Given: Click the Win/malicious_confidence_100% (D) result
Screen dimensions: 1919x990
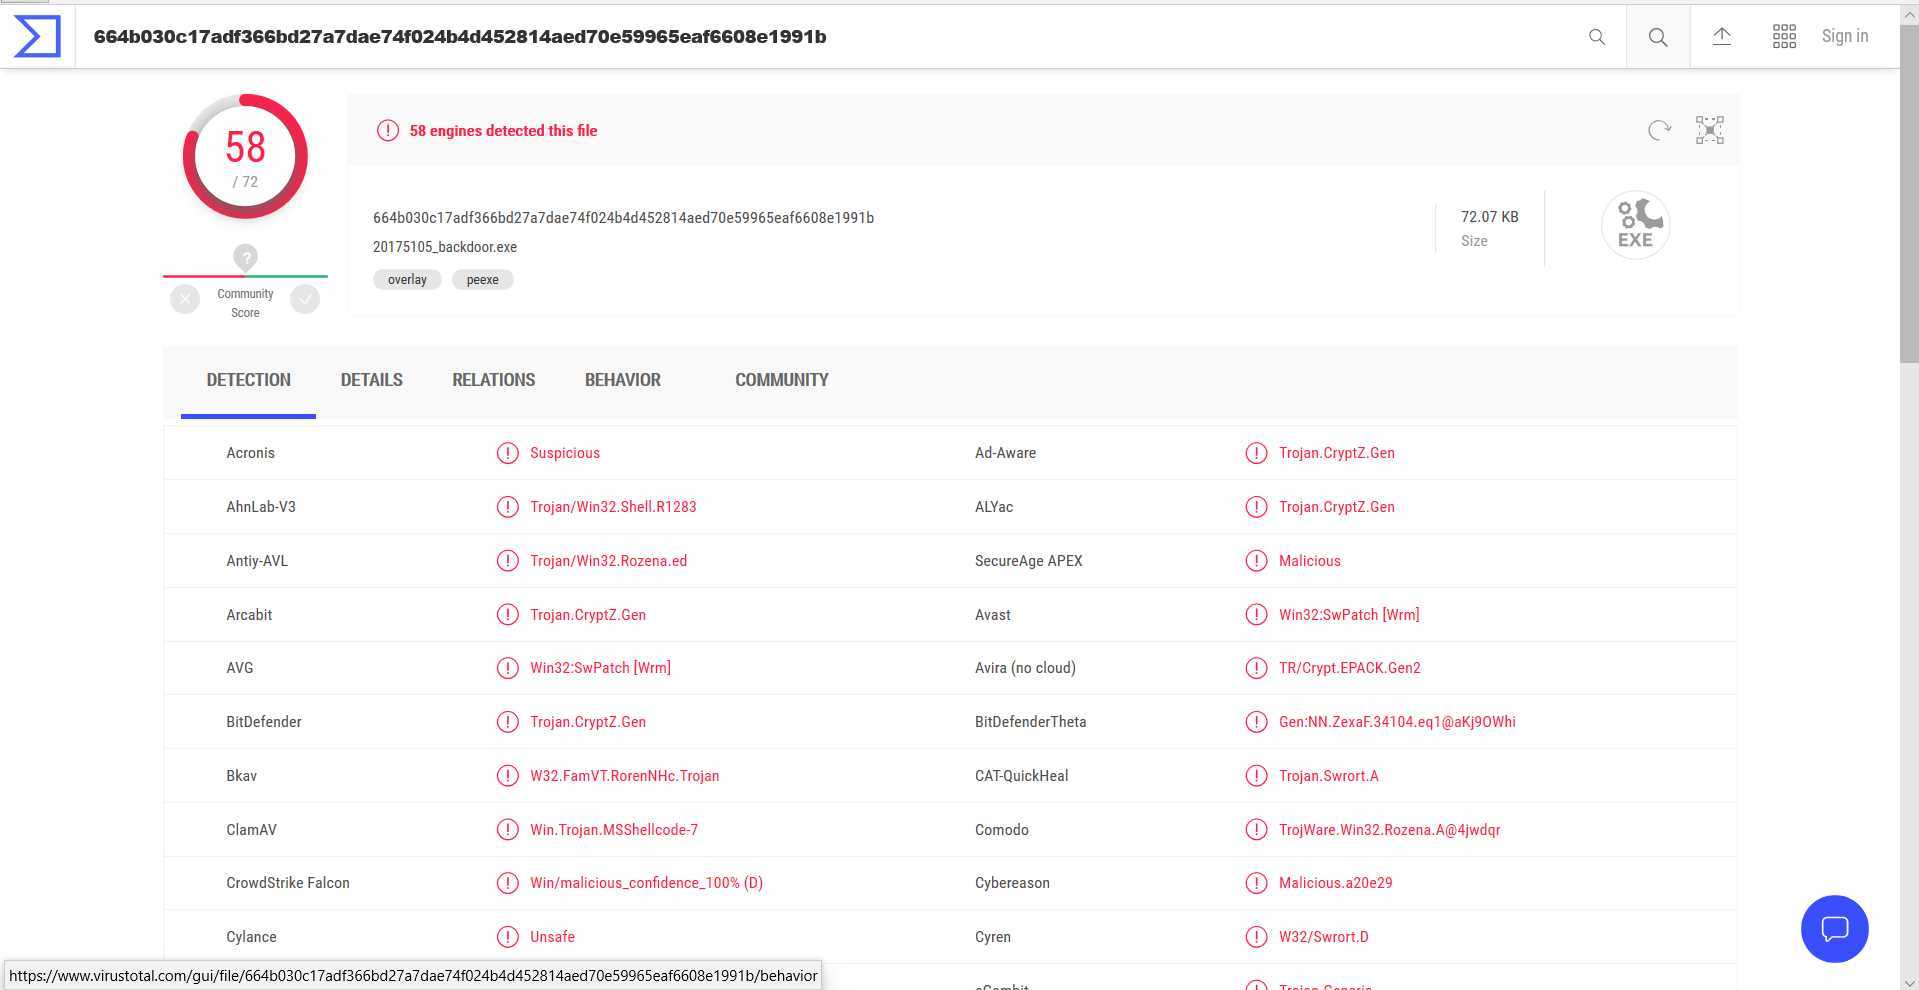Looking at the screenshot, I should click(646, 883).
